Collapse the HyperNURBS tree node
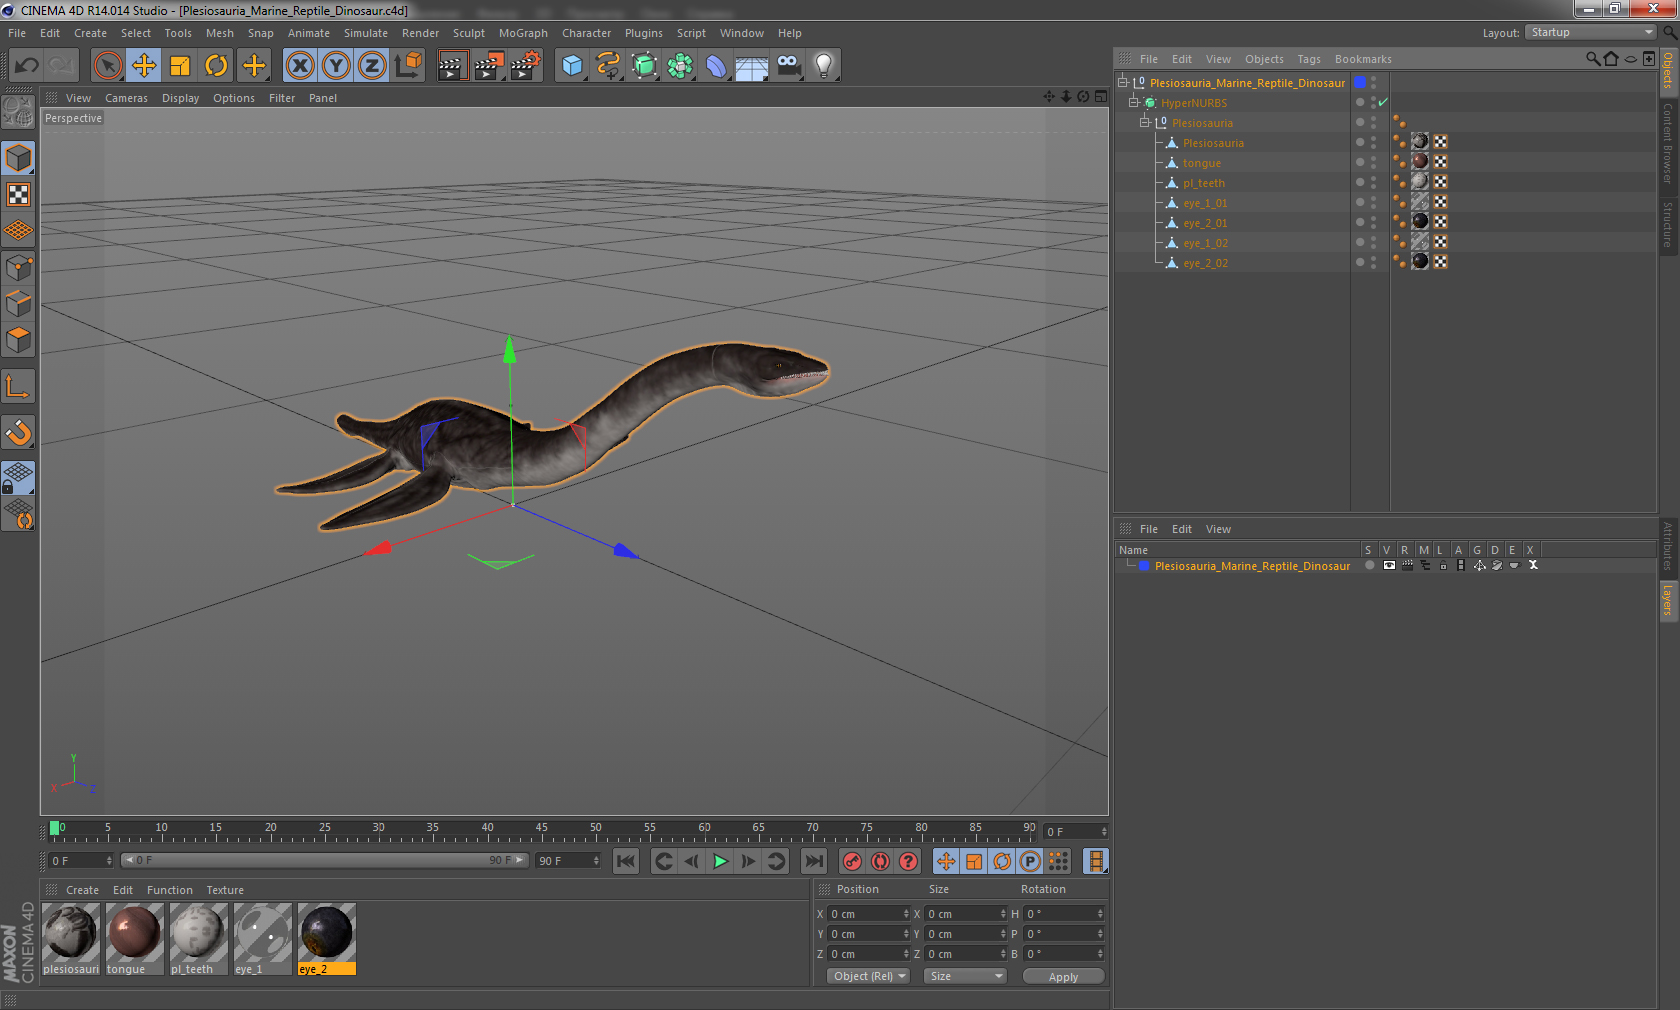This screenshot has height=1010, width=1680. tap(1134, 102)
